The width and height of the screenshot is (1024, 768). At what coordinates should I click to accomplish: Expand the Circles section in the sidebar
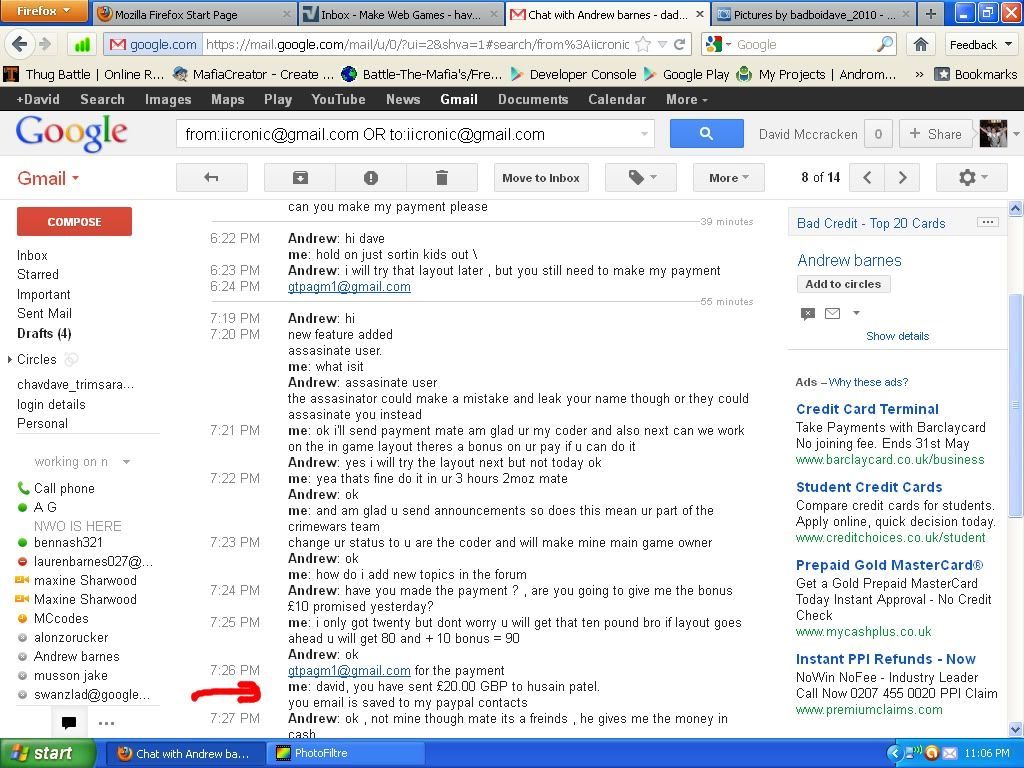point(11,359)
